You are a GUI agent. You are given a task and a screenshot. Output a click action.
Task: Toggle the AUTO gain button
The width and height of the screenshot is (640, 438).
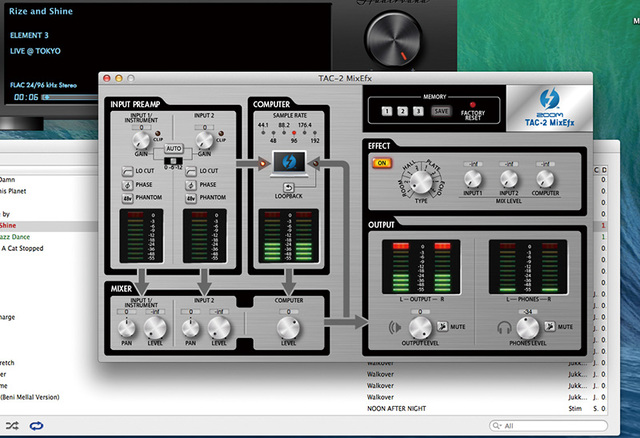click(x=174, y=147)
